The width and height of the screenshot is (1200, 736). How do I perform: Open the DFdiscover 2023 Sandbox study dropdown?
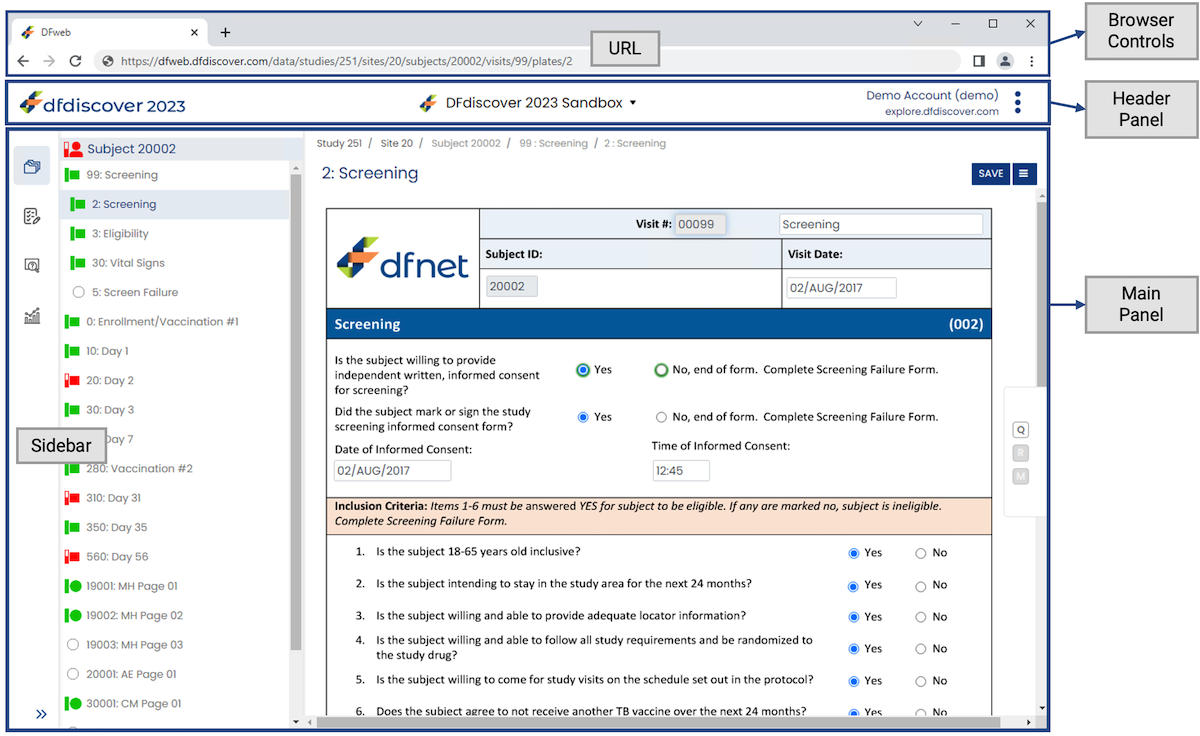[x=528, y=103]
